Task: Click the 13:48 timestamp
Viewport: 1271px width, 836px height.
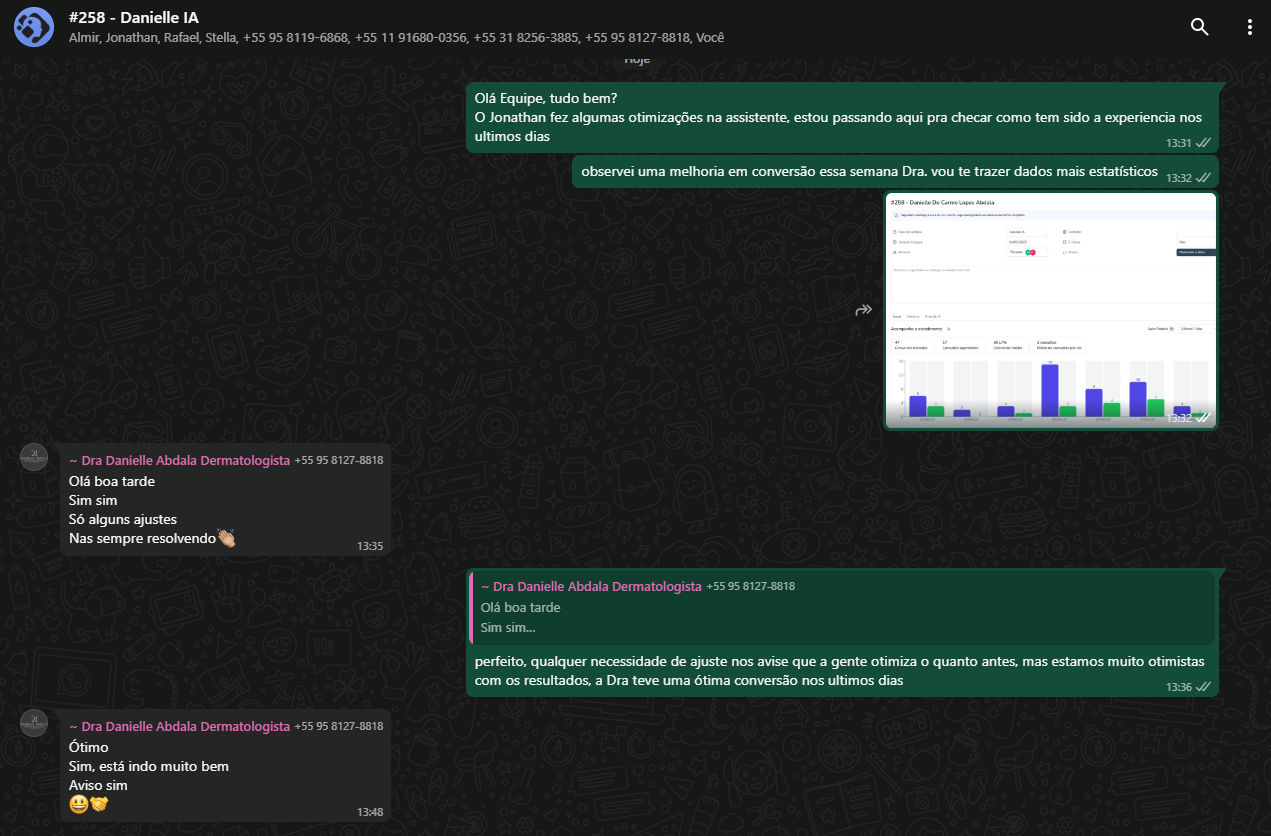Action: (x=370, y=812)
